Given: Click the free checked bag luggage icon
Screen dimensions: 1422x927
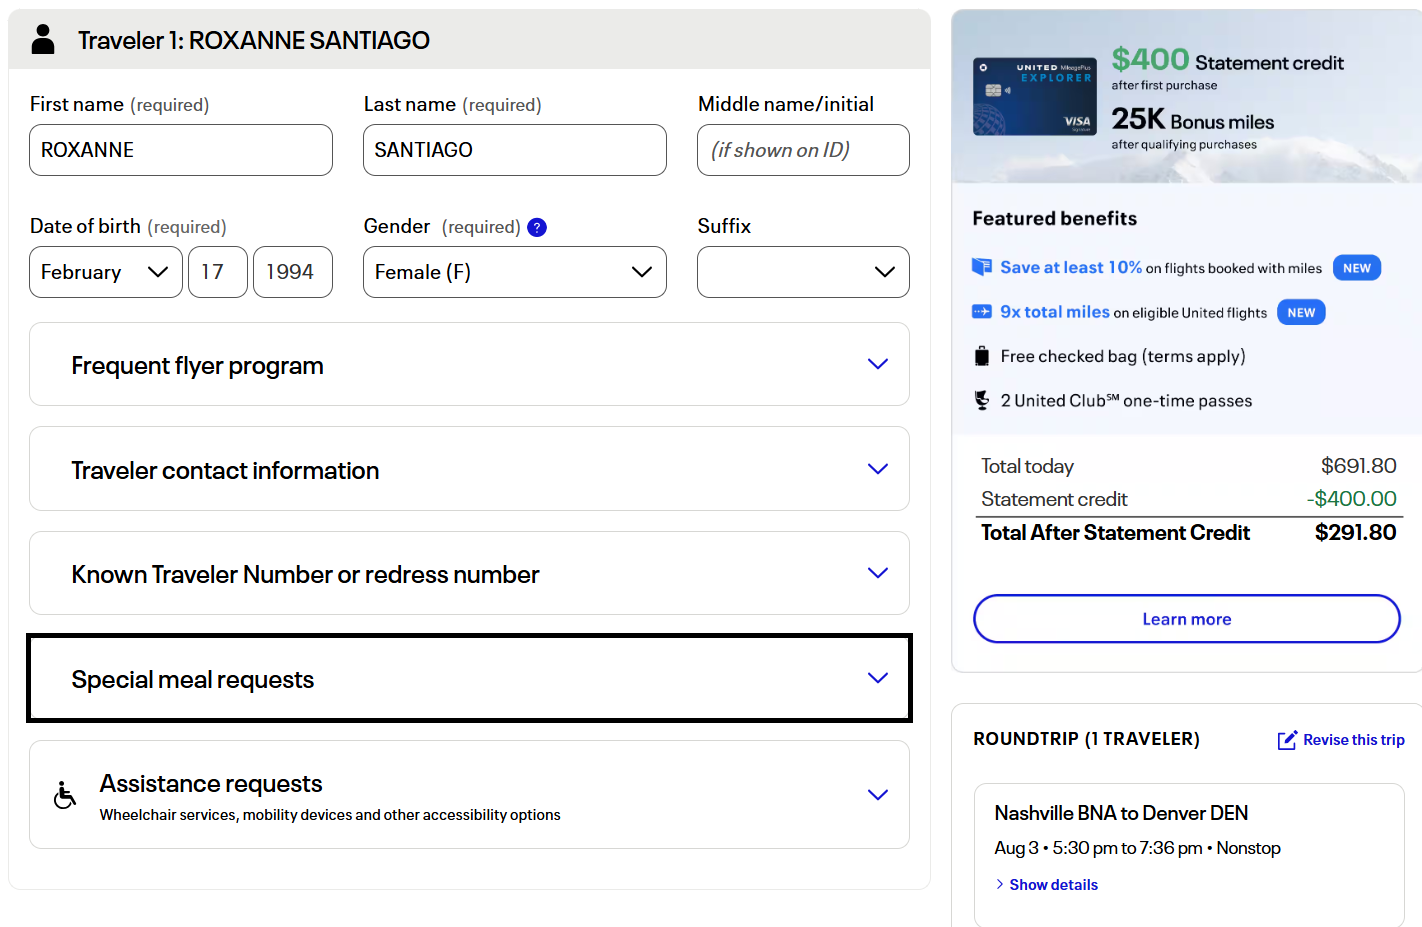Looking at the screenshot, I should (982, 356).
